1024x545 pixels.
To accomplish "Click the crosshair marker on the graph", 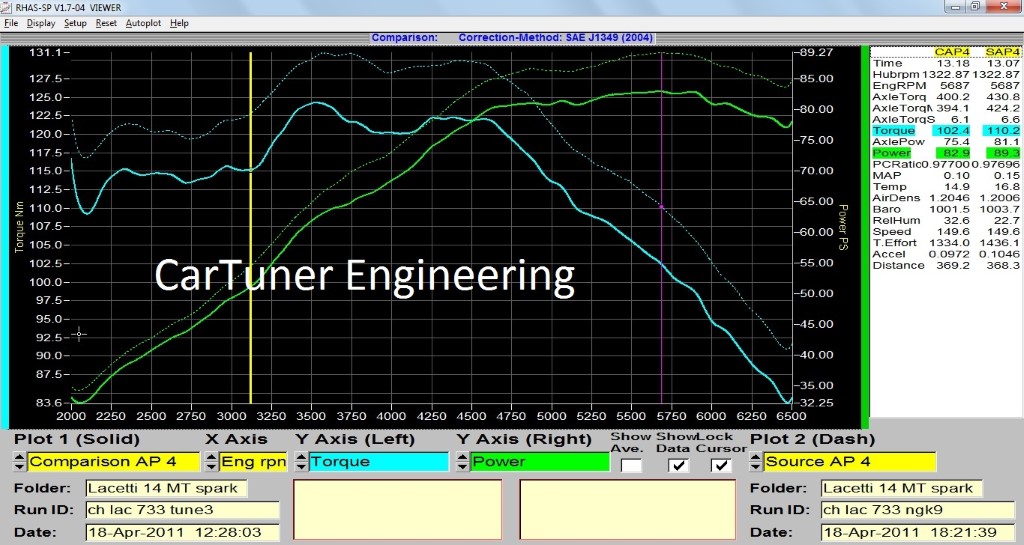I will [79, 334].
